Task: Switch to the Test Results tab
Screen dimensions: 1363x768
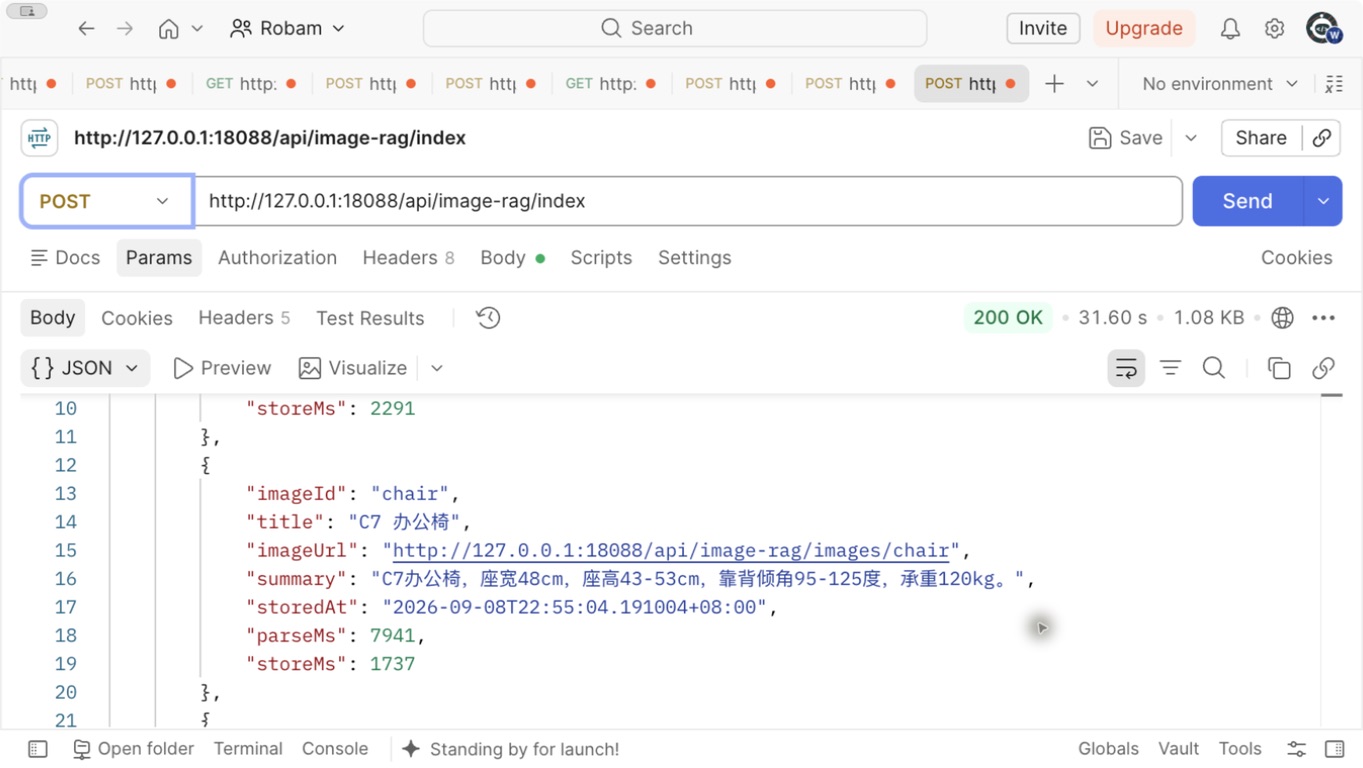Action: click(x=370, y=318)
